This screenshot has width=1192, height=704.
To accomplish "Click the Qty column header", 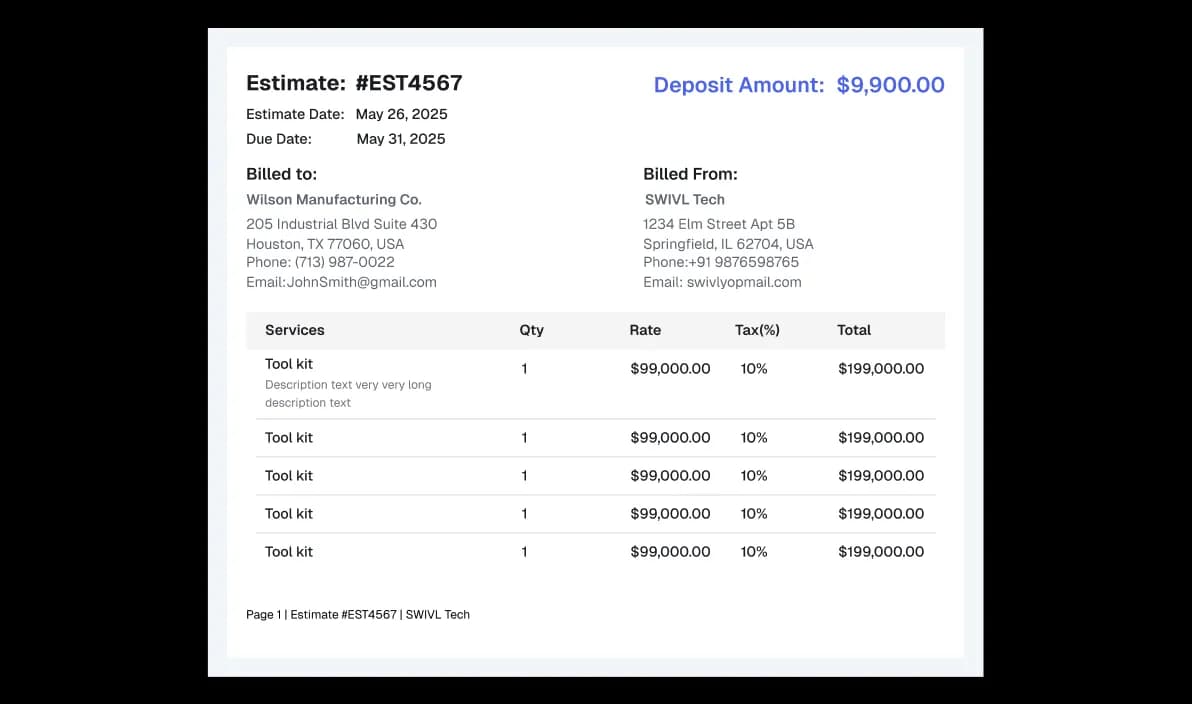I will 531,330.
